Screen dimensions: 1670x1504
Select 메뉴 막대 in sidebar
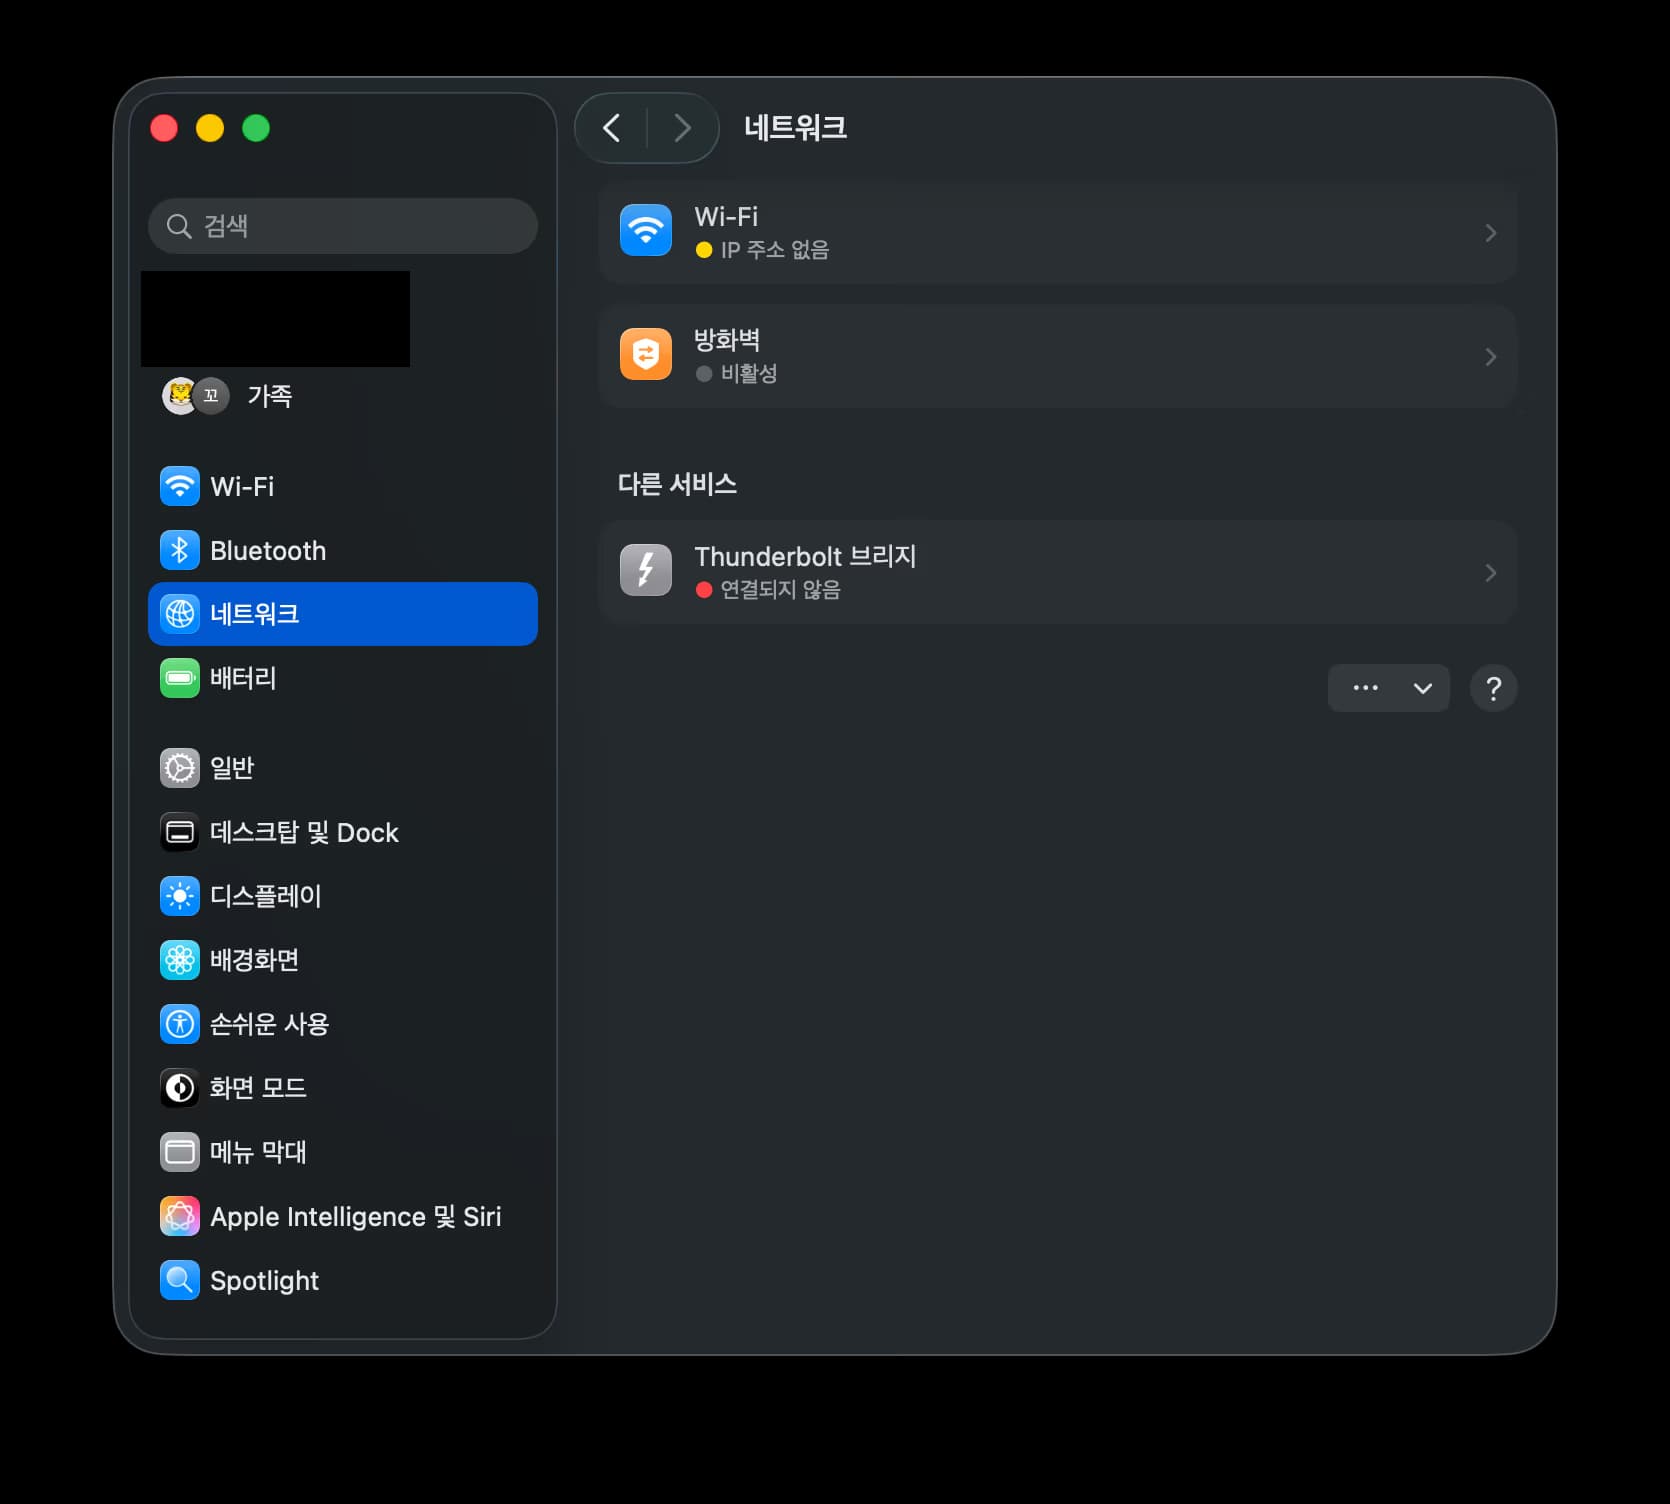point(258,1152)
